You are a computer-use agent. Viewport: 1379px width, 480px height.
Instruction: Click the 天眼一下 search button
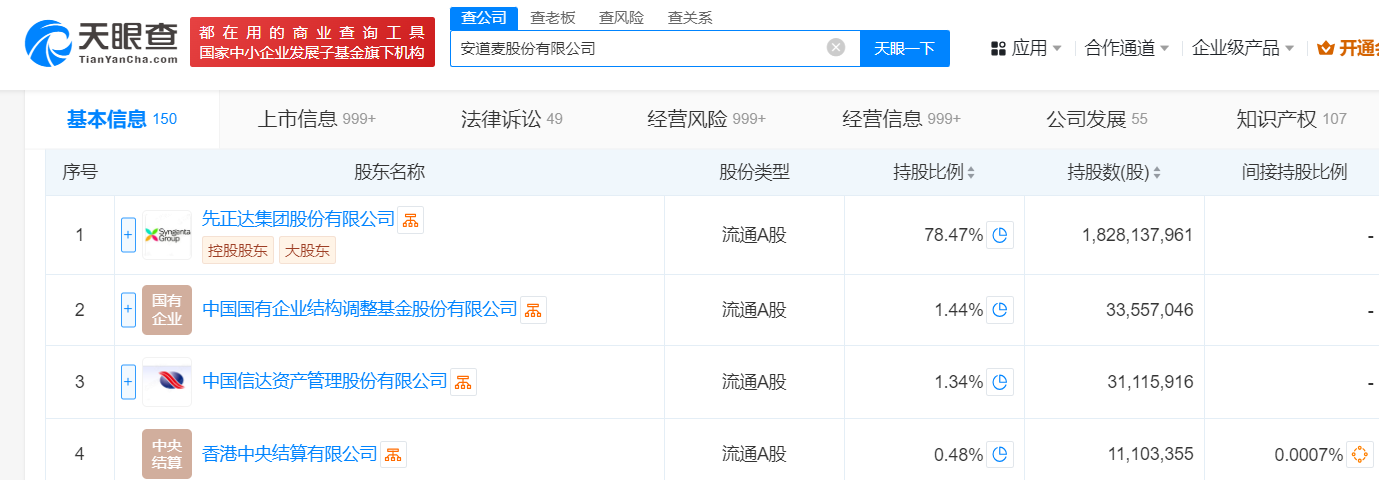905,48
